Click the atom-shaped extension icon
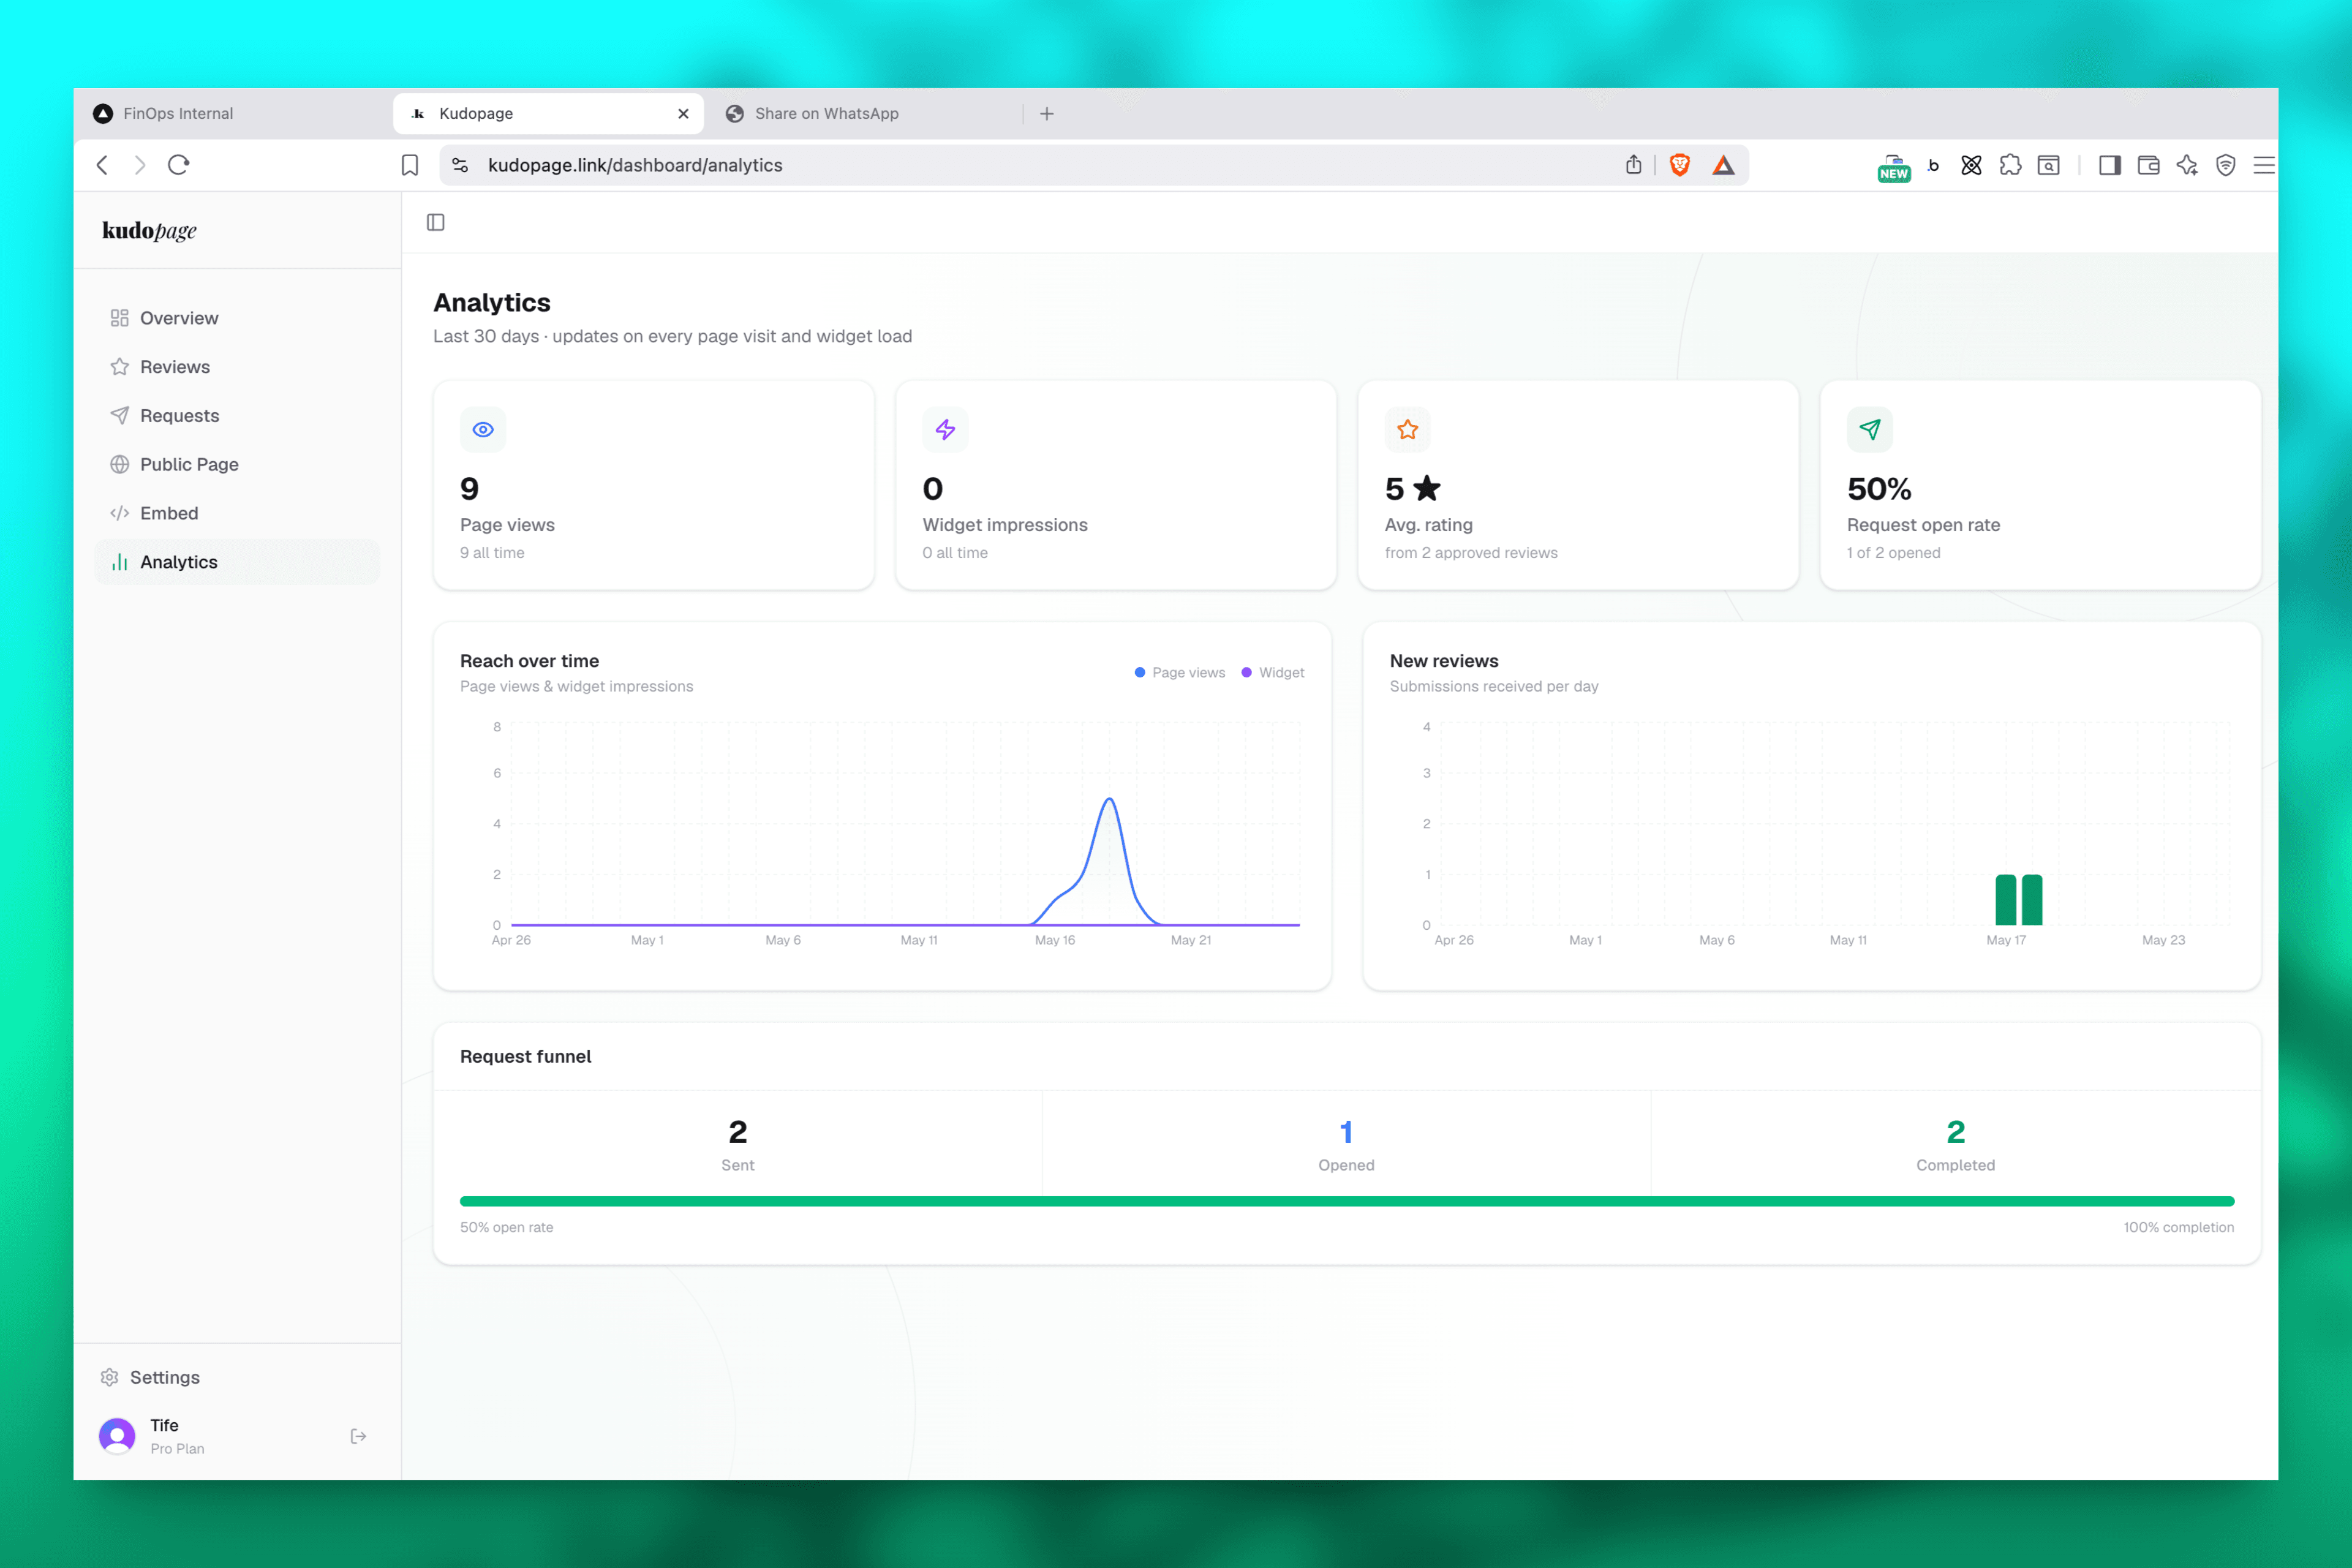2352x1568 pixels. (x=1971, y=165)
